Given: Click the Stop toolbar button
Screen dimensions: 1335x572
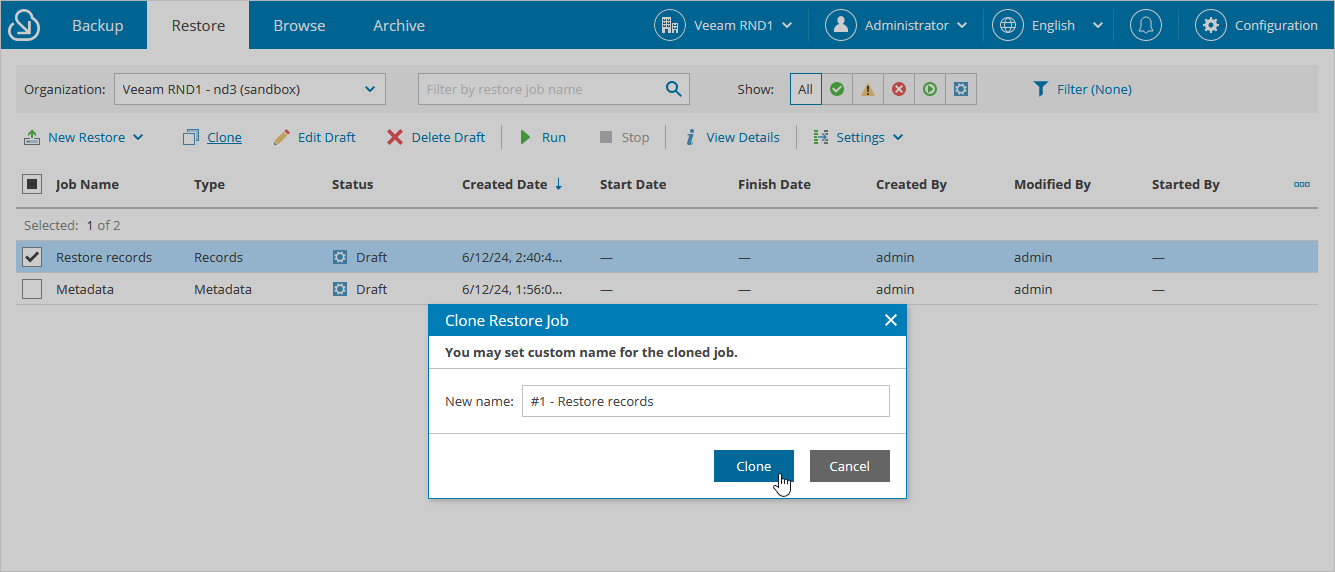Looking at the screenshot, I should [624, 137].
